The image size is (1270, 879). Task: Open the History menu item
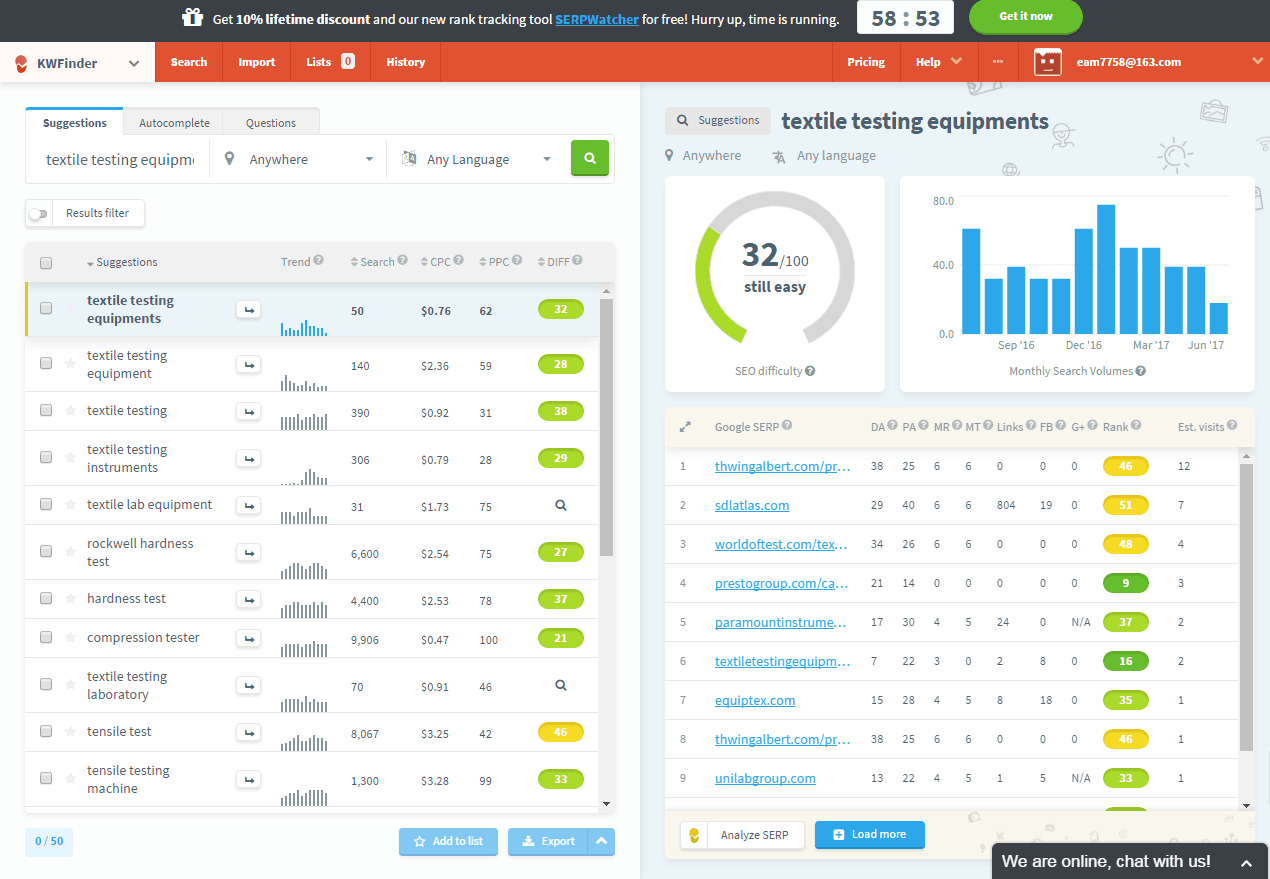[x=405, y=62]
